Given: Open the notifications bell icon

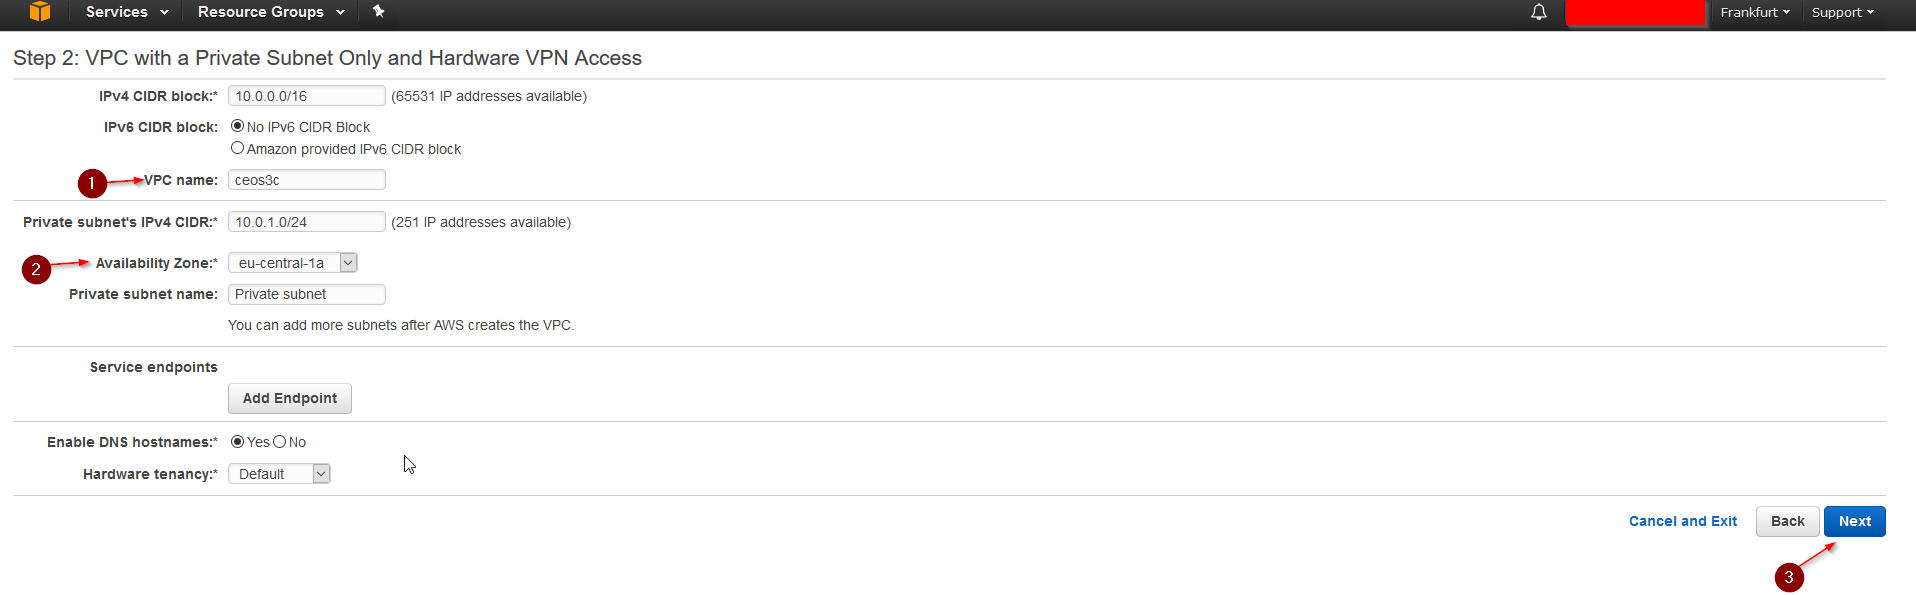Looking at the screenshot, I should (1539, 12).
